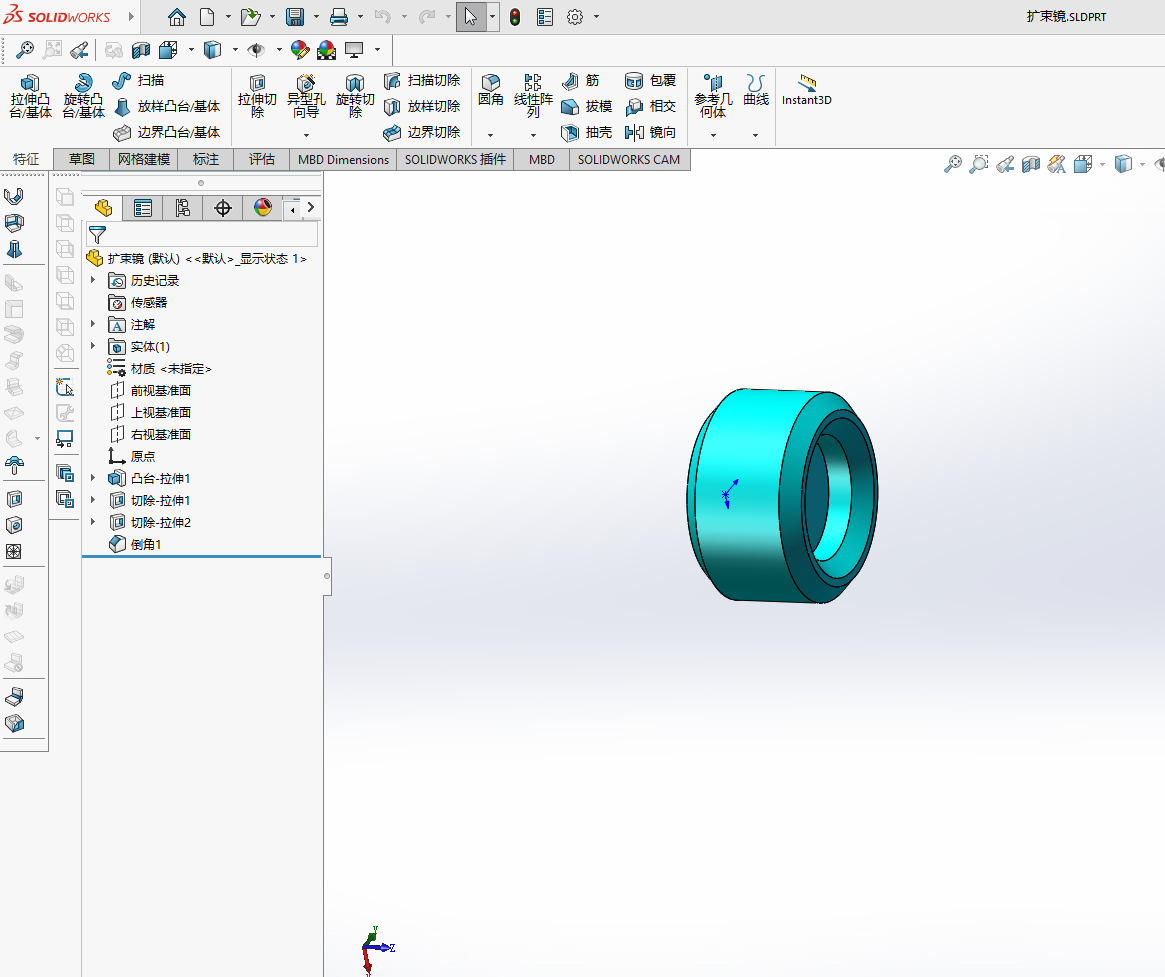
Task: Click the 扫描切除 swept cut button
Action: click(x=422, y=80)
